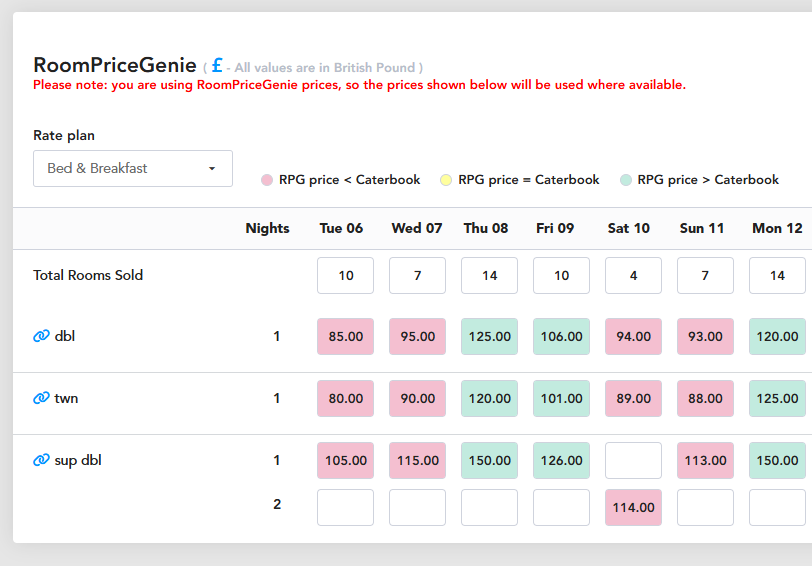
Task: Click empty sup dbl 2-night field for Sun 11
Action: tap(705, 507)
